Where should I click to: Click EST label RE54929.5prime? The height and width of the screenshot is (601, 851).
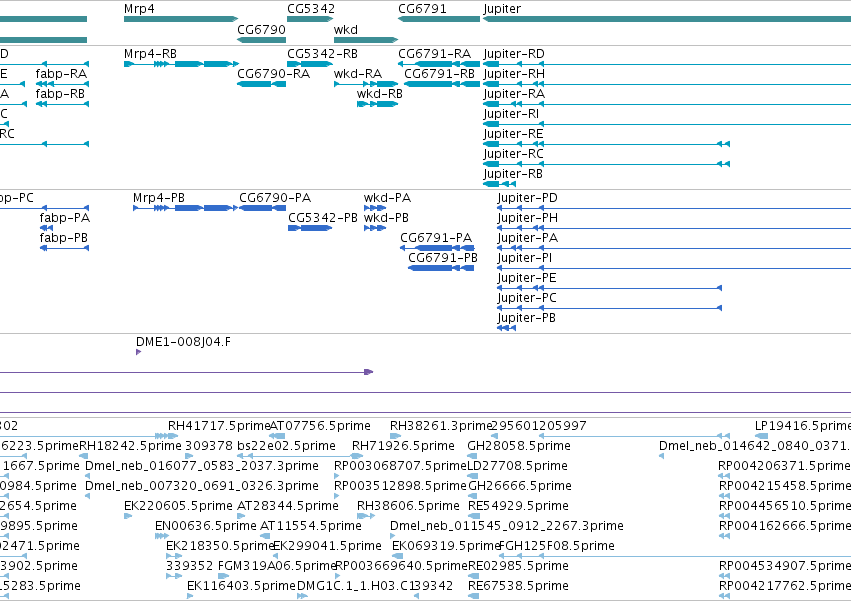coord(518,507)
